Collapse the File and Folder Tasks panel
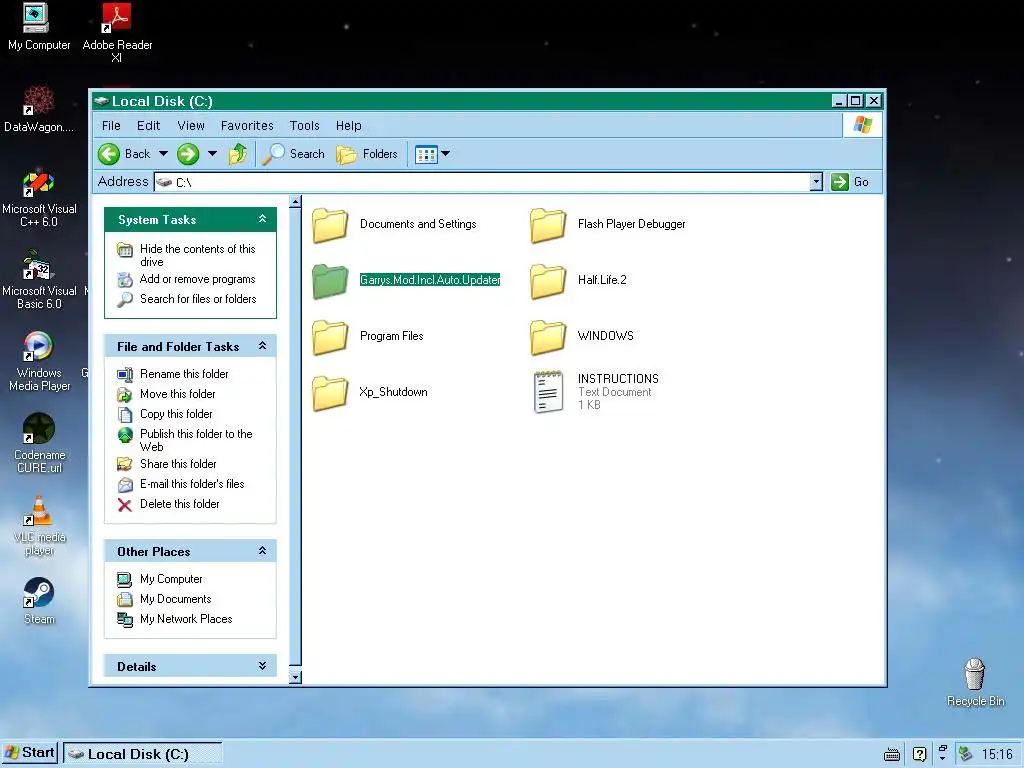 pyautogui.click(x=262, y=345)
